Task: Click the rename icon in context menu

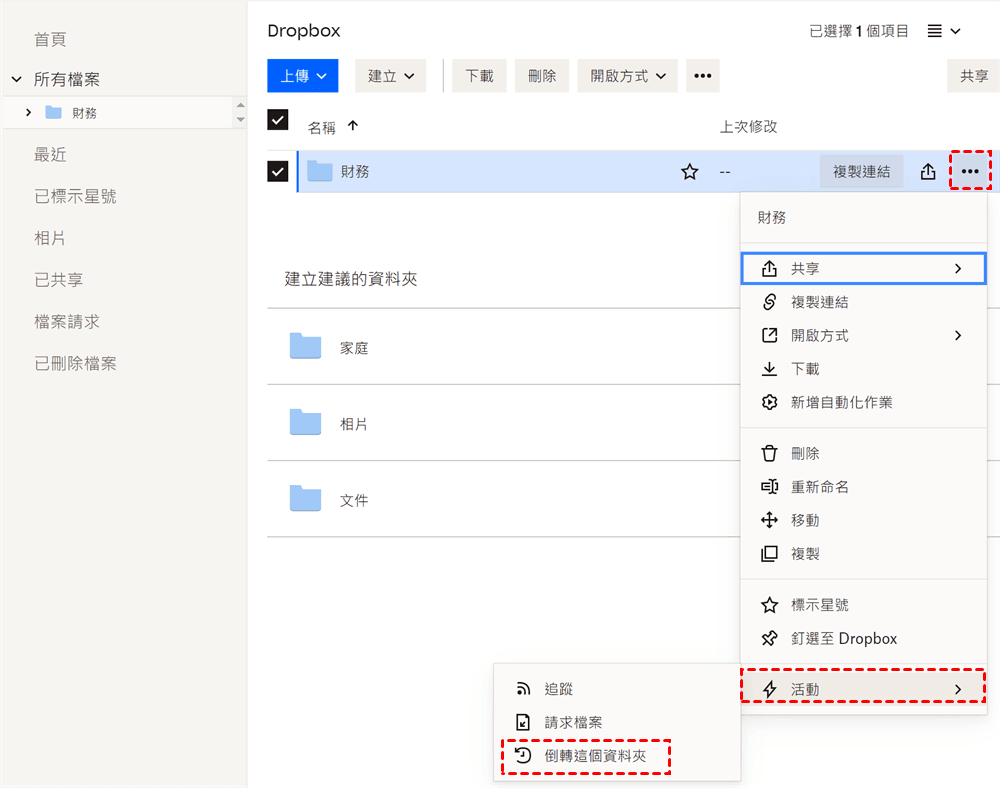Action: click(770, 487)
